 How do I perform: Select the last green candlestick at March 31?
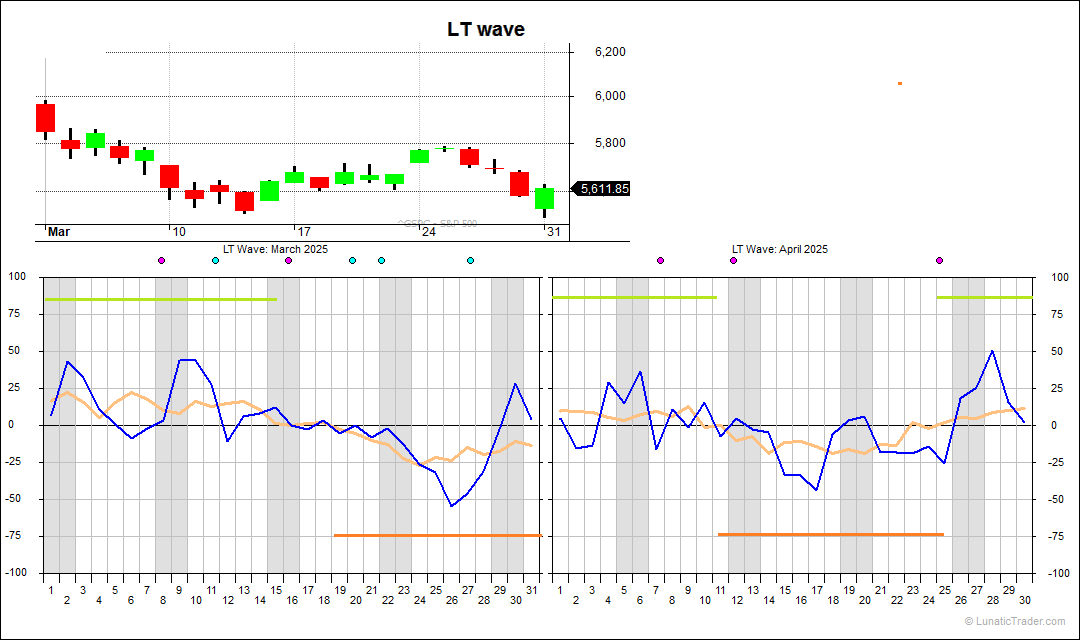click(544, 198)
